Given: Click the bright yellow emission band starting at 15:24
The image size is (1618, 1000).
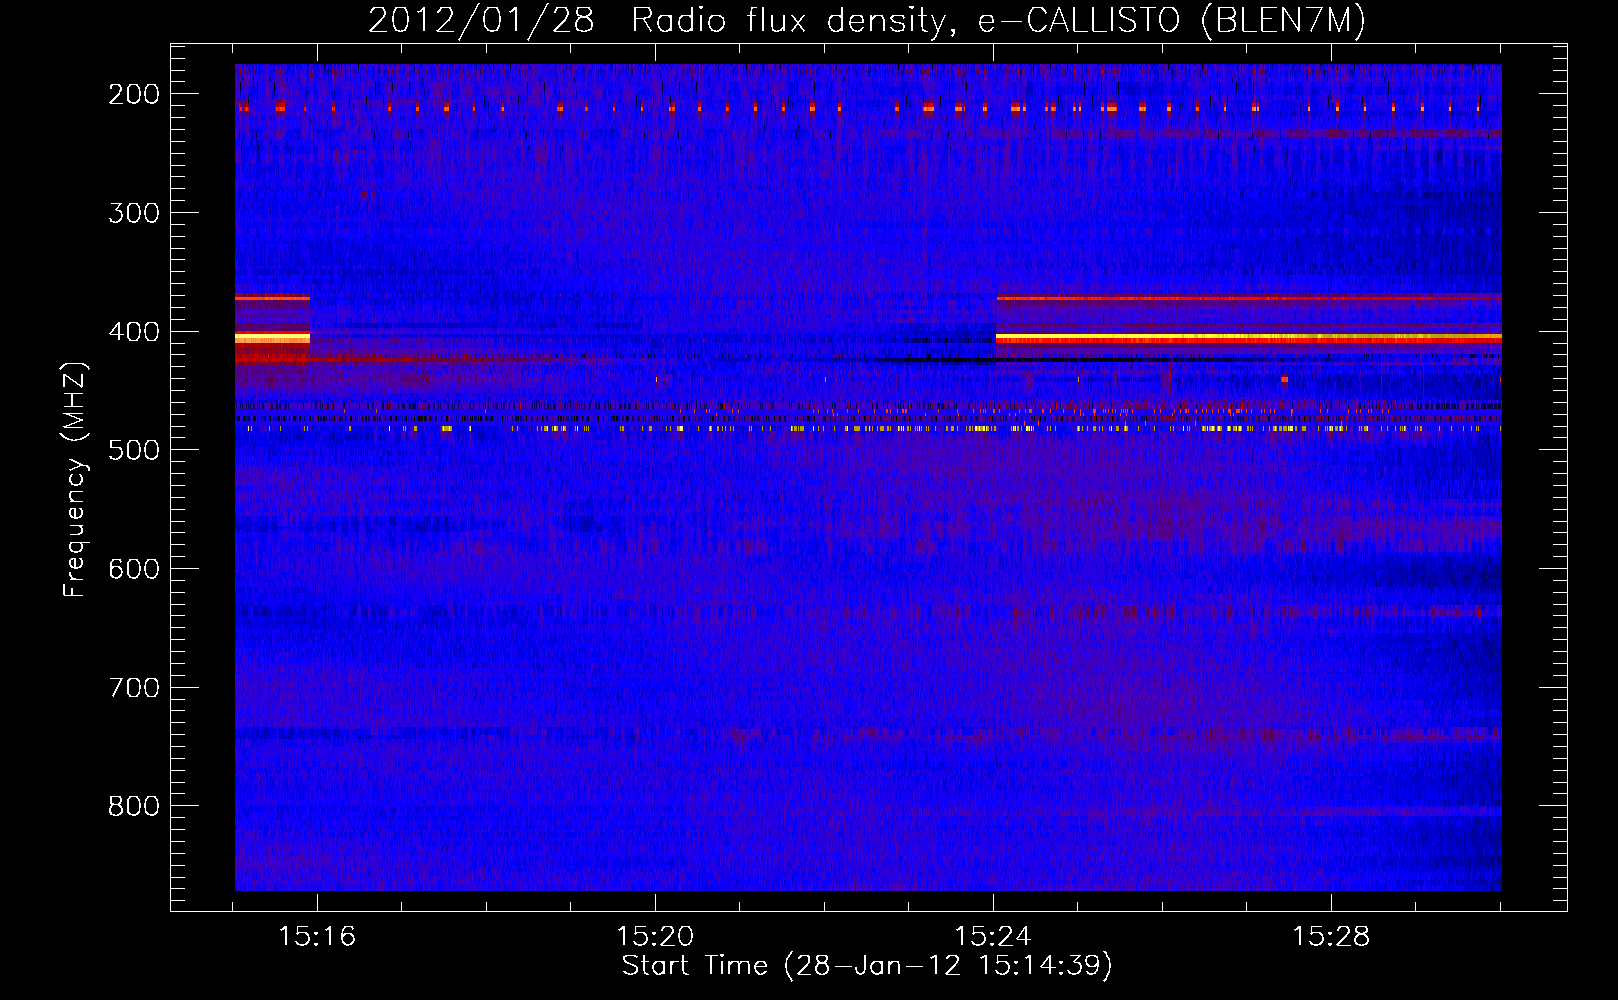Looking at the screenshot, I should coord(1249,339).
